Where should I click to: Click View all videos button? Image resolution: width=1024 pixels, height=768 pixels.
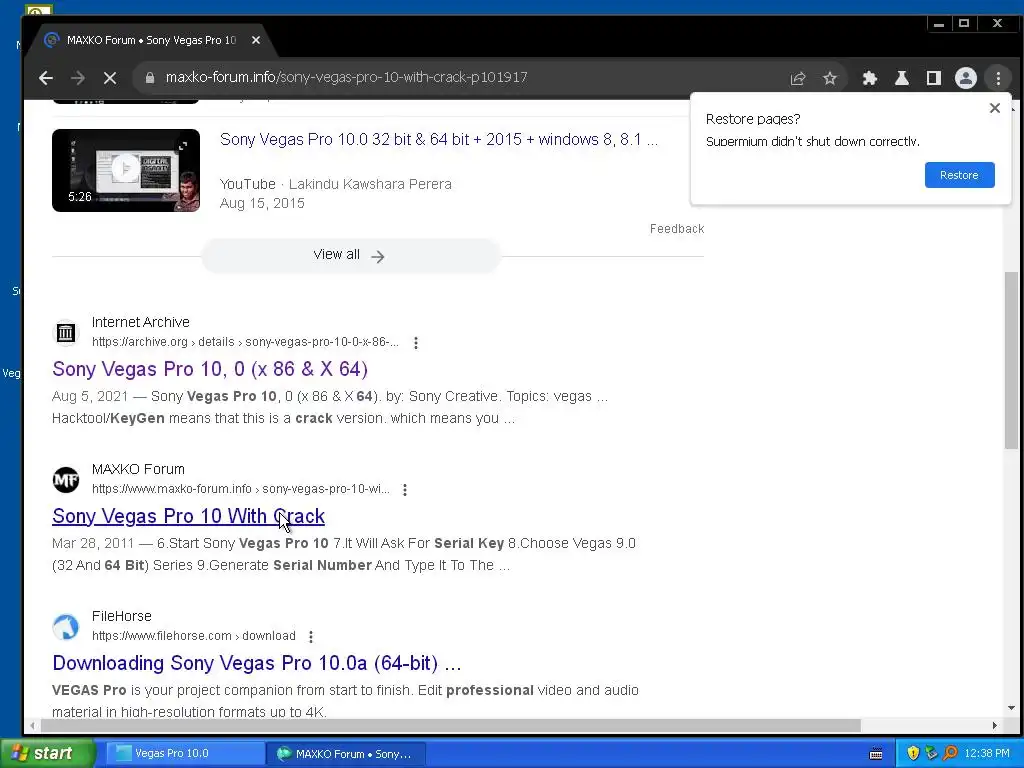[x=351, y=255]
